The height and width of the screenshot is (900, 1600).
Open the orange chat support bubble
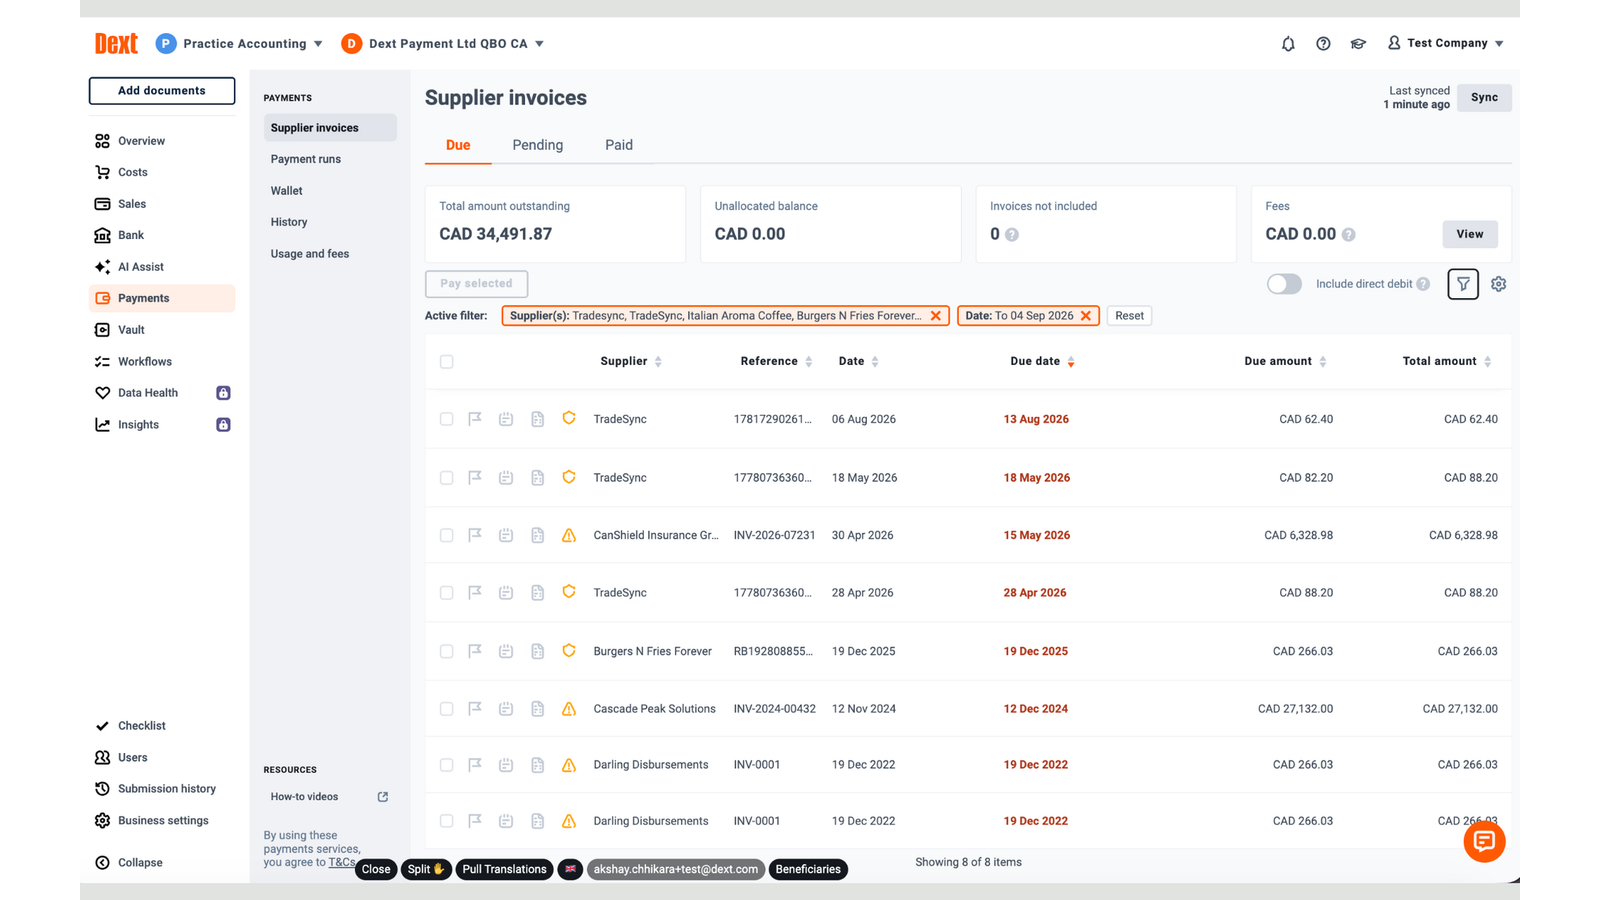click(x=1484, y=841)
